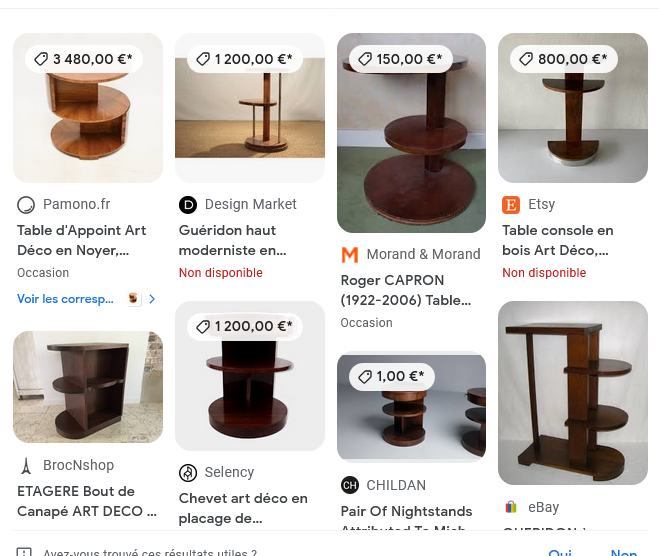Answer "Oui" to the feedback question
659x556 pixels.
pyautogui.click(x=559, y=553)
